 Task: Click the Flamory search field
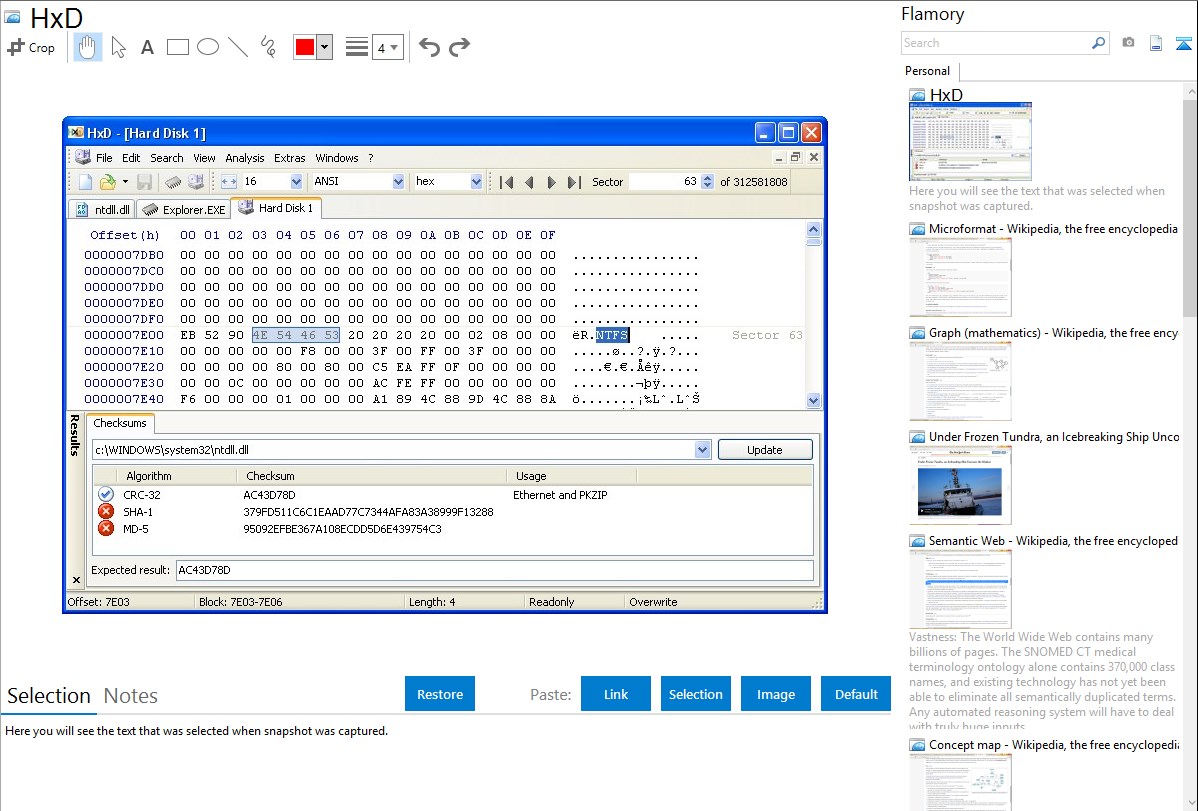click(996, 43)
